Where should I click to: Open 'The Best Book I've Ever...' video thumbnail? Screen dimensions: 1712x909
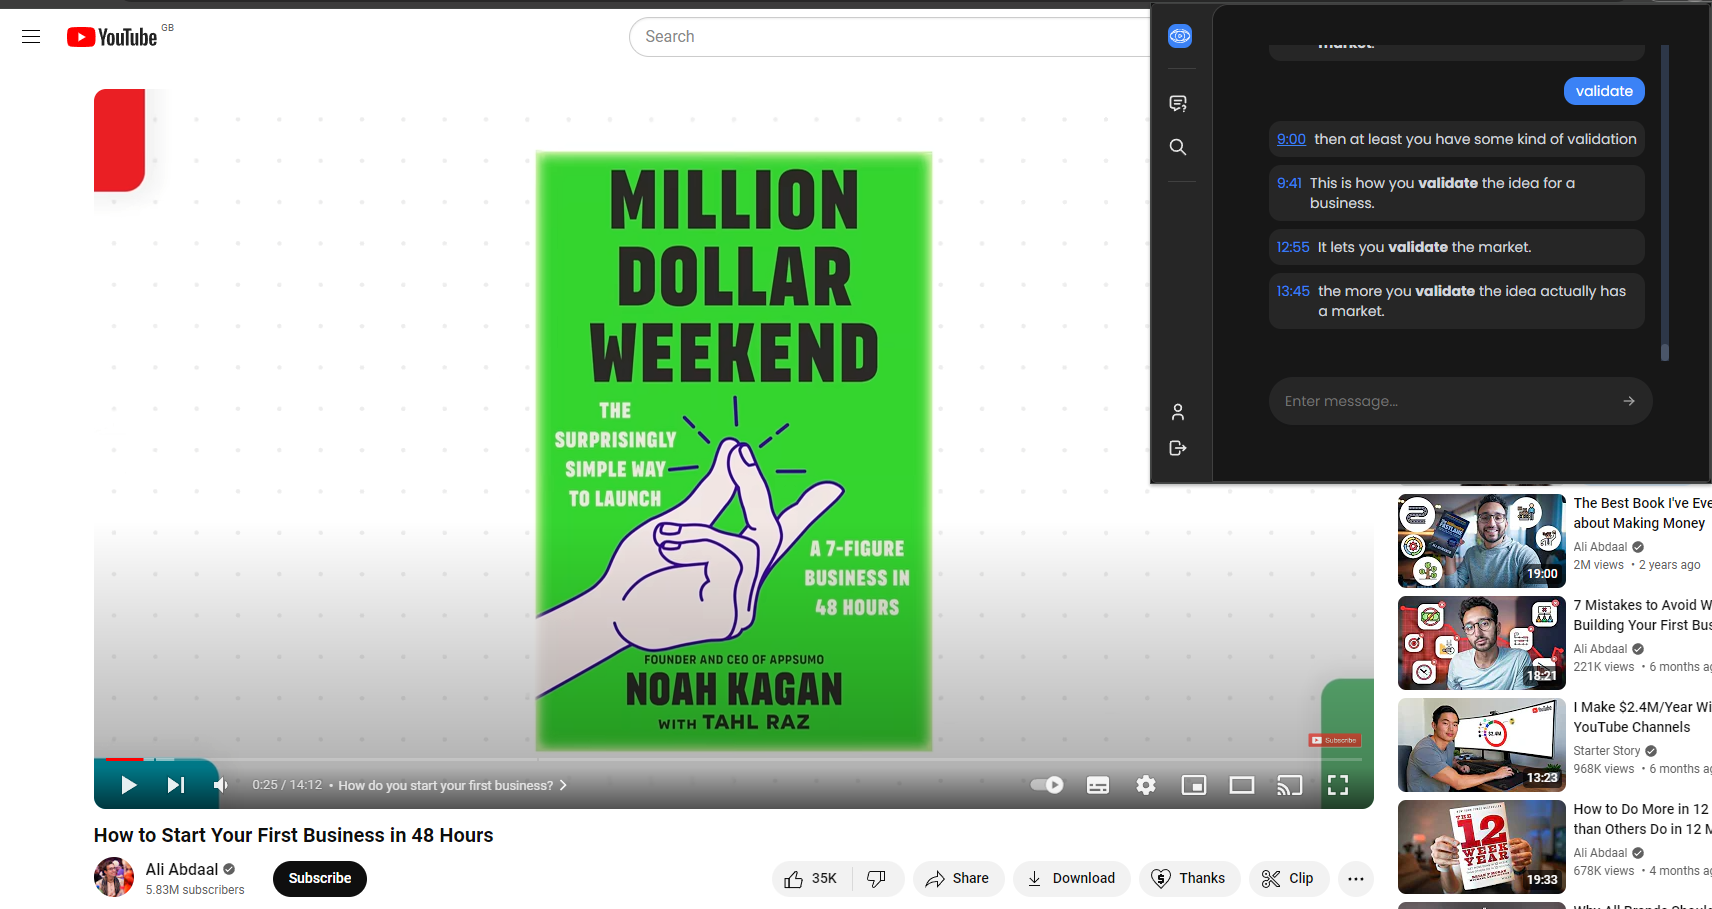coord(1482,541)
